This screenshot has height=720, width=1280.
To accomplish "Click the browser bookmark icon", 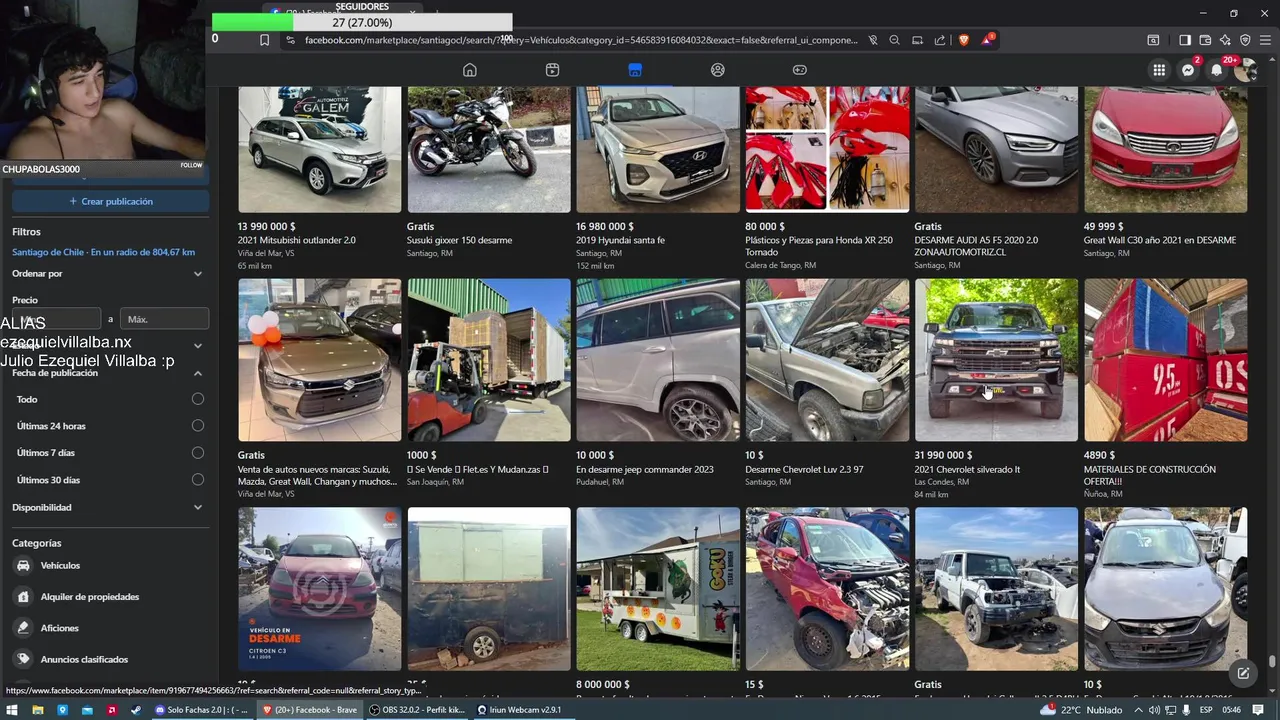I will click(x=264, y=40).
